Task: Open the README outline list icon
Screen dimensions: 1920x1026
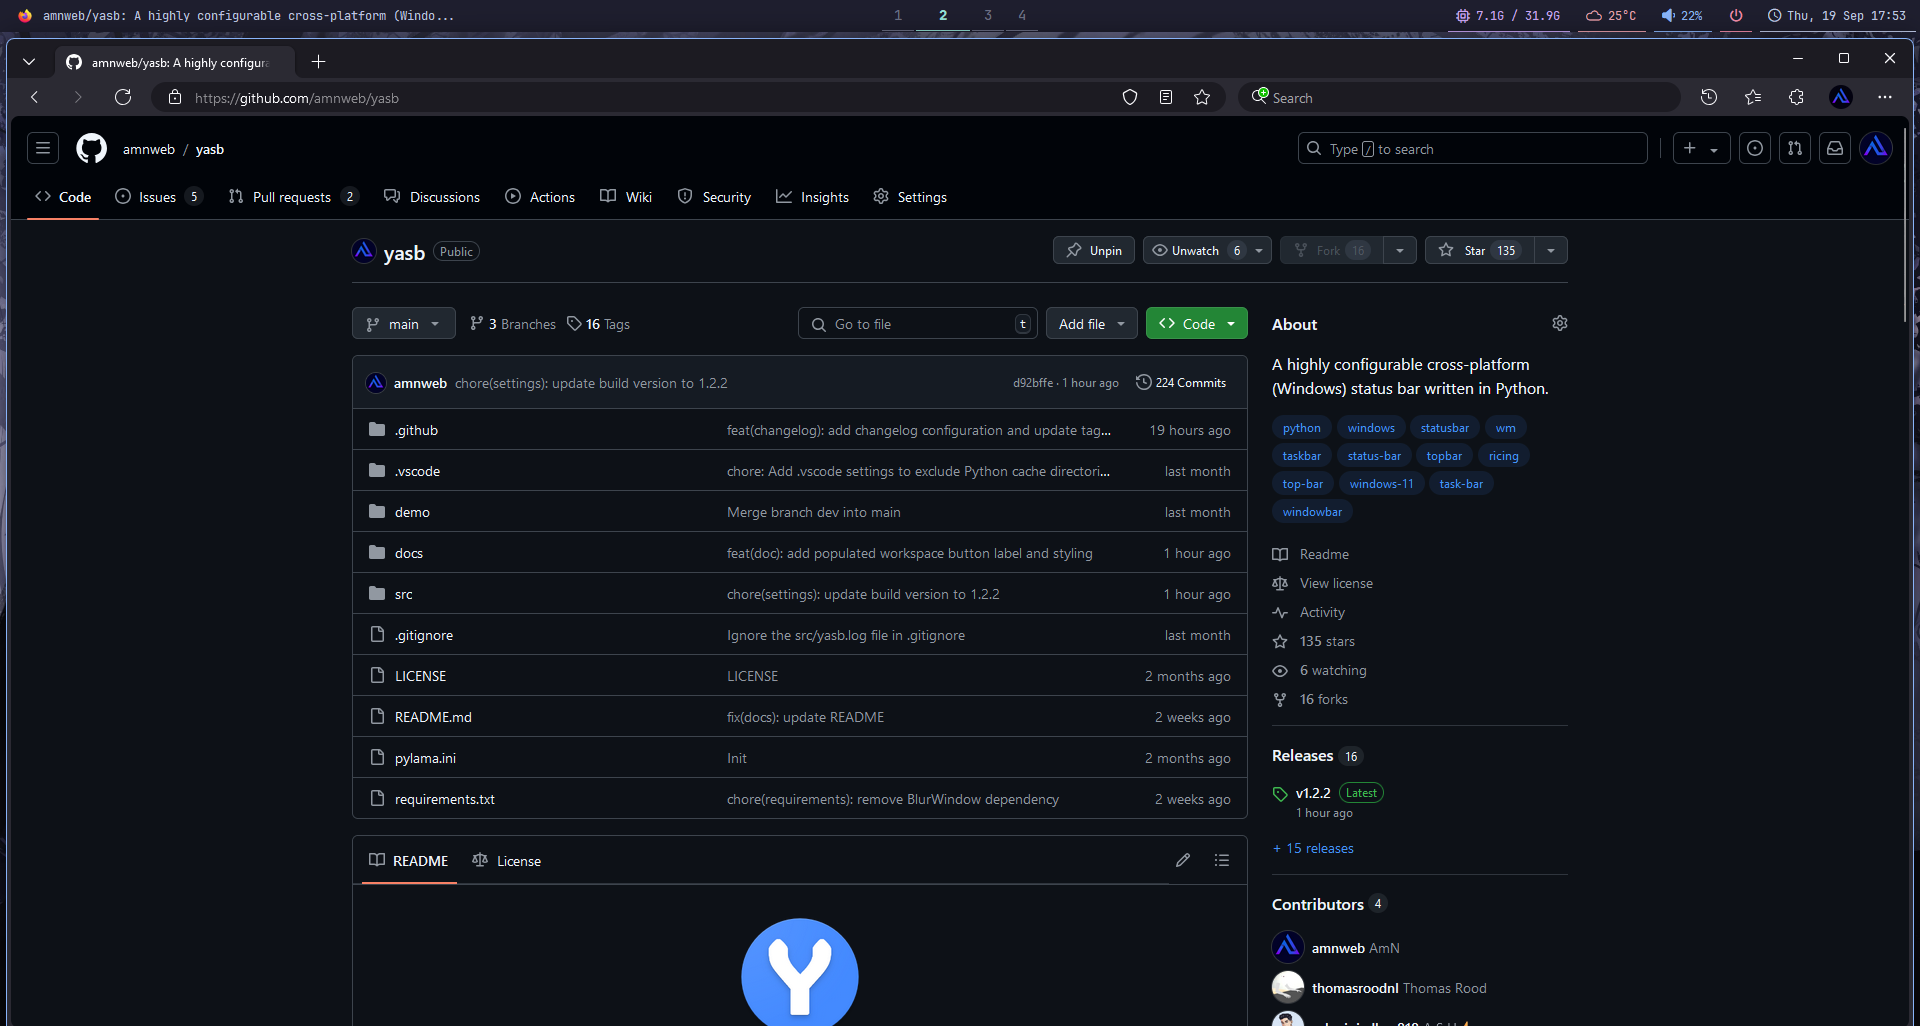Action: (1221, 860)
